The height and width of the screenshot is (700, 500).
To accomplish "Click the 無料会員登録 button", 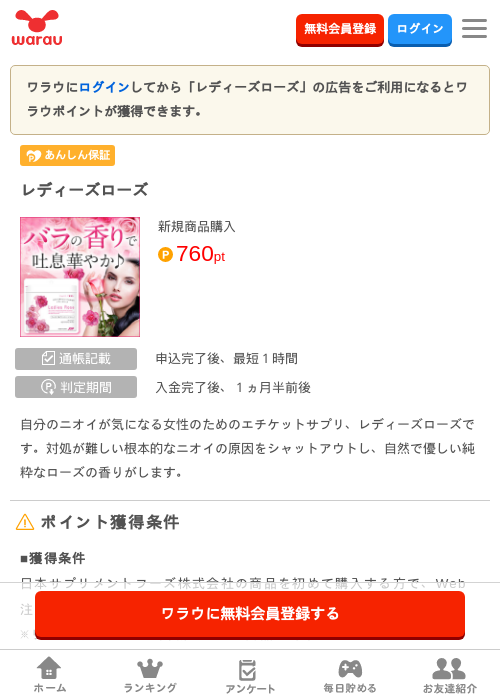I will point(340,29).
